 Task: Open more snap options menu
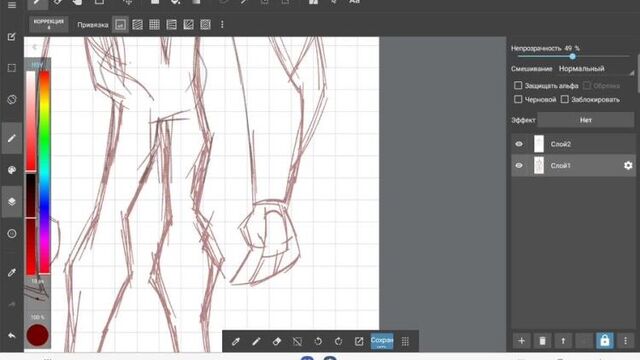(x=222, y=24)
